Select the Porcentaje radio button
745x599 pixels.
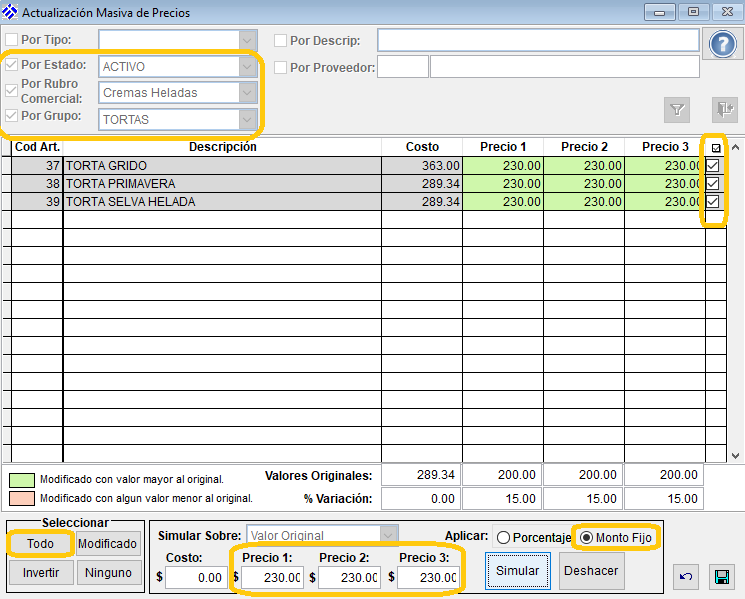point(503,537)
